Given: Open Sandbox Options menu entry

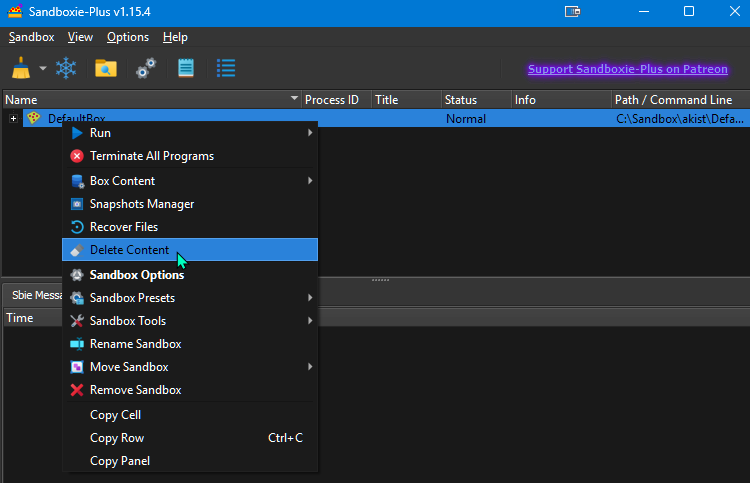Looking at the screenshot, I should [x=190, y=274].
